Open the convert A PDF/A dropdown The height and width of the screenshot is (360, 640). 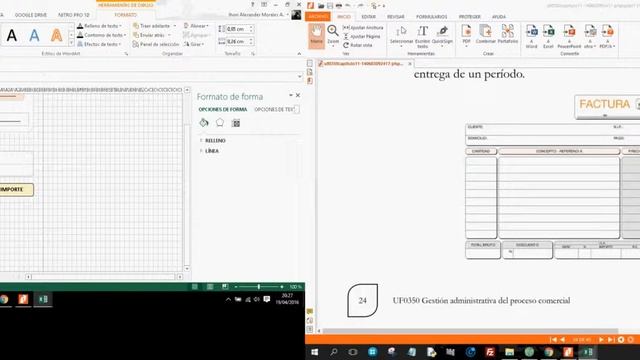(x=607, y=36)
